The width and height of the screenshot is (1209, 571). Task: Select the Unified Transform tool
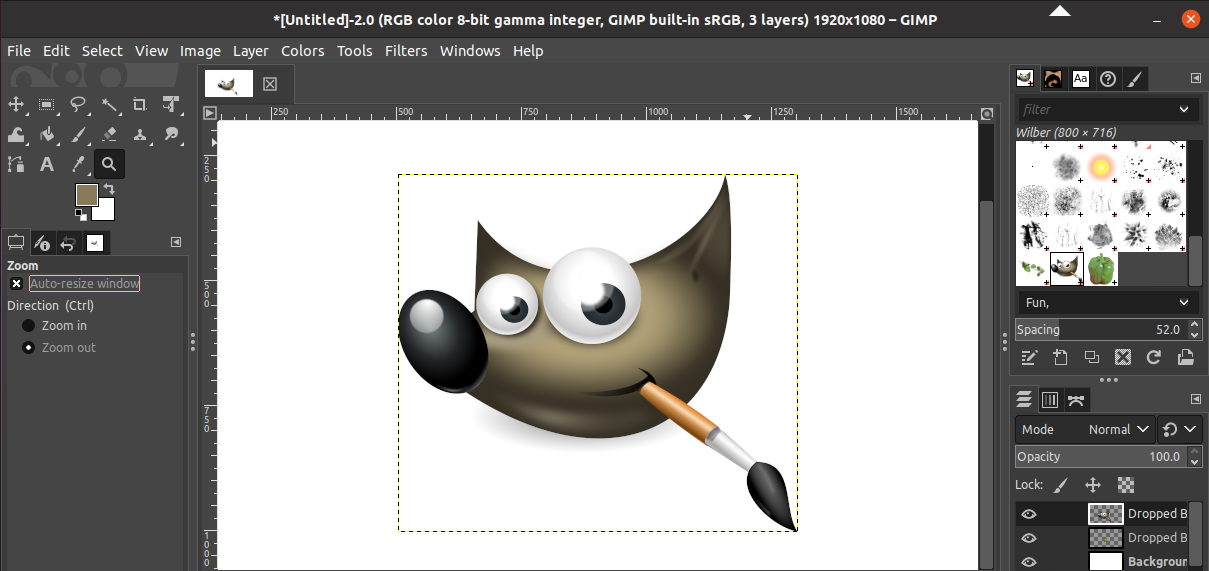click(171, 104)
